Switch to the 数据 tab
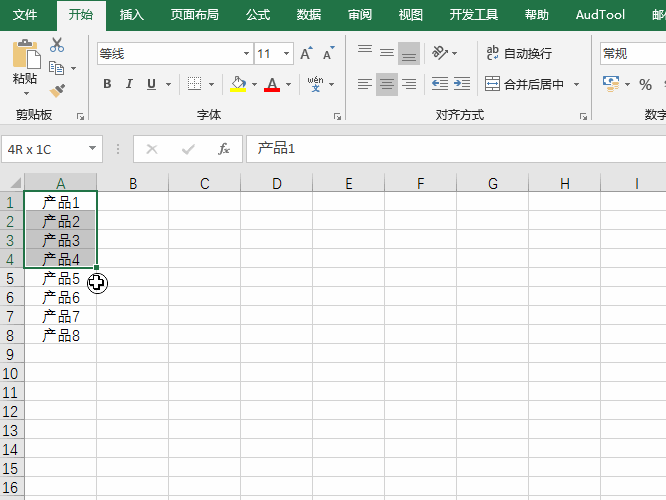This screenshot has width=666, height=500. point(309,15)
